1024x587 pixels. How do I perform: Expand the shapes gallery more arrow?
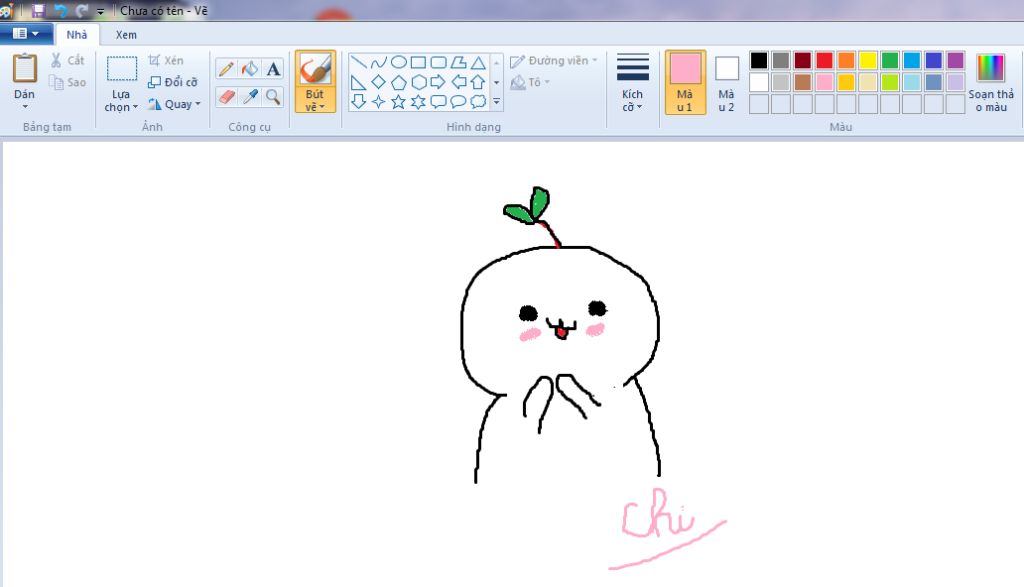pos(497,102)
